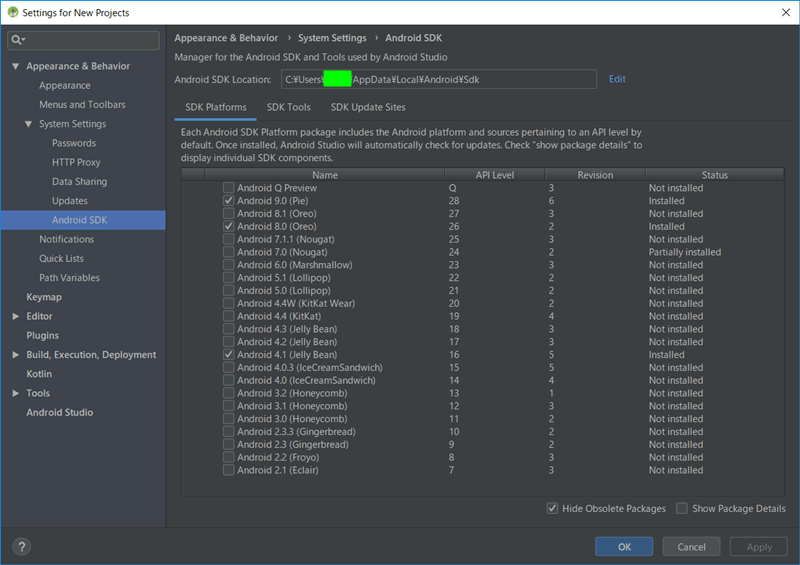Expand the Tools tree arrow

coord(15,393)
